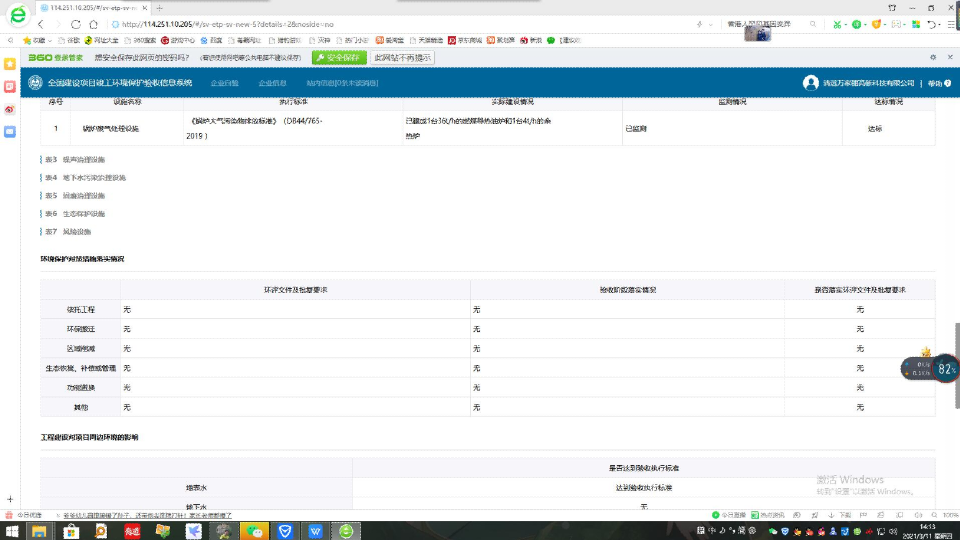
Task: Open the Weibo icon in left sidebar
Action: 10,108
